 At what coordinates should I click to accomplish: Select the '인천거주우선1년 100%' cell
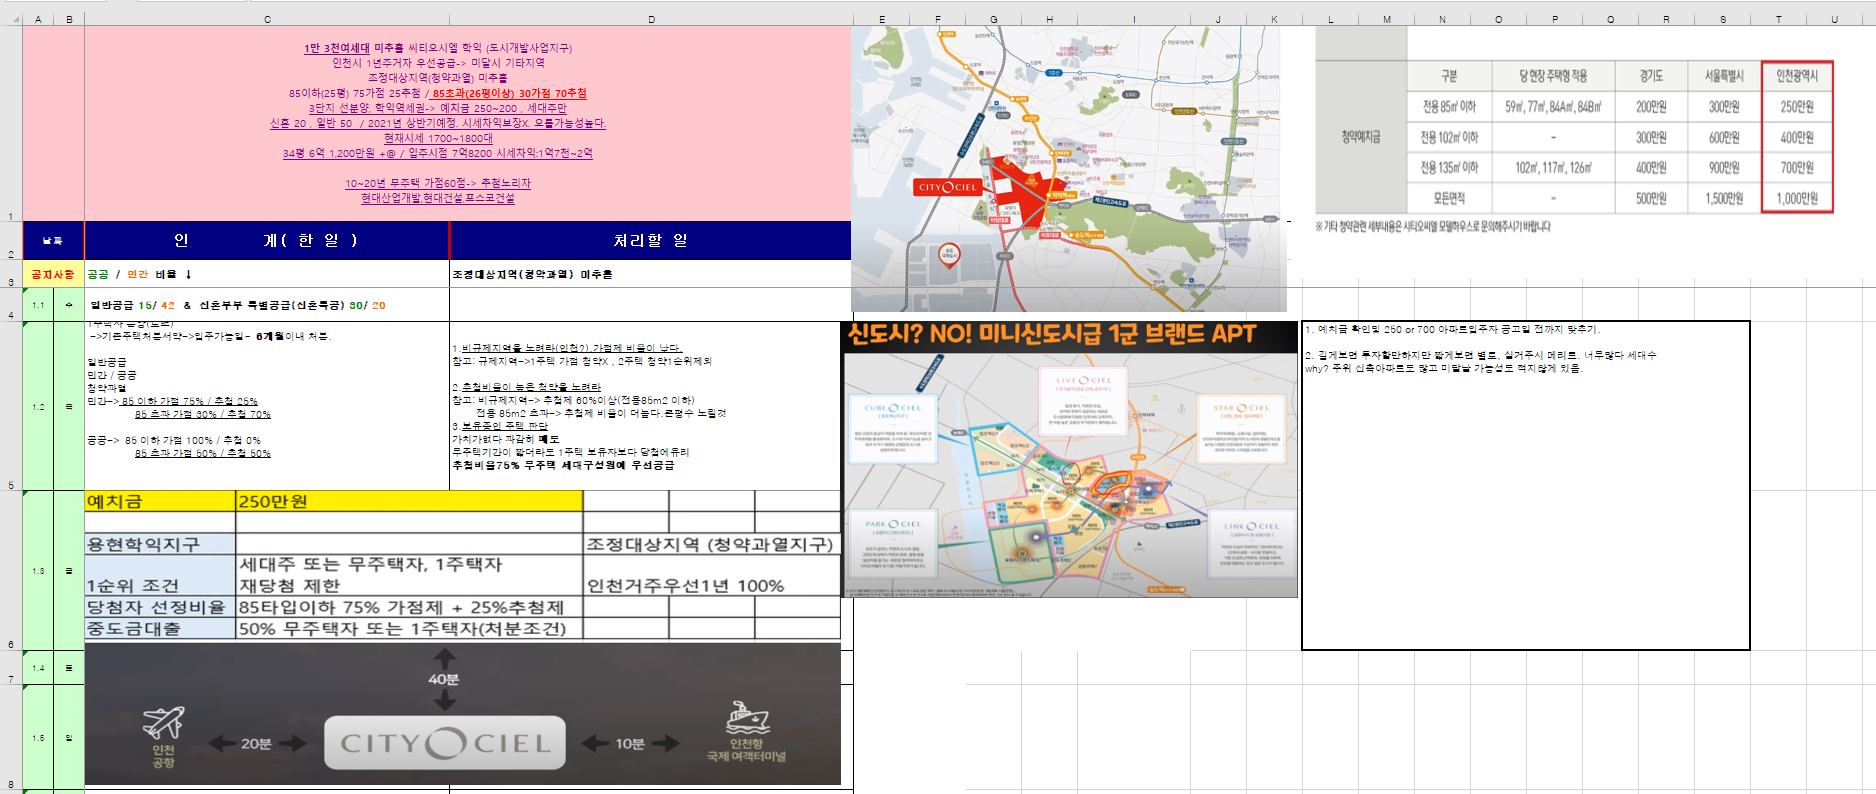pyautogui.click(x=712, y=575)
